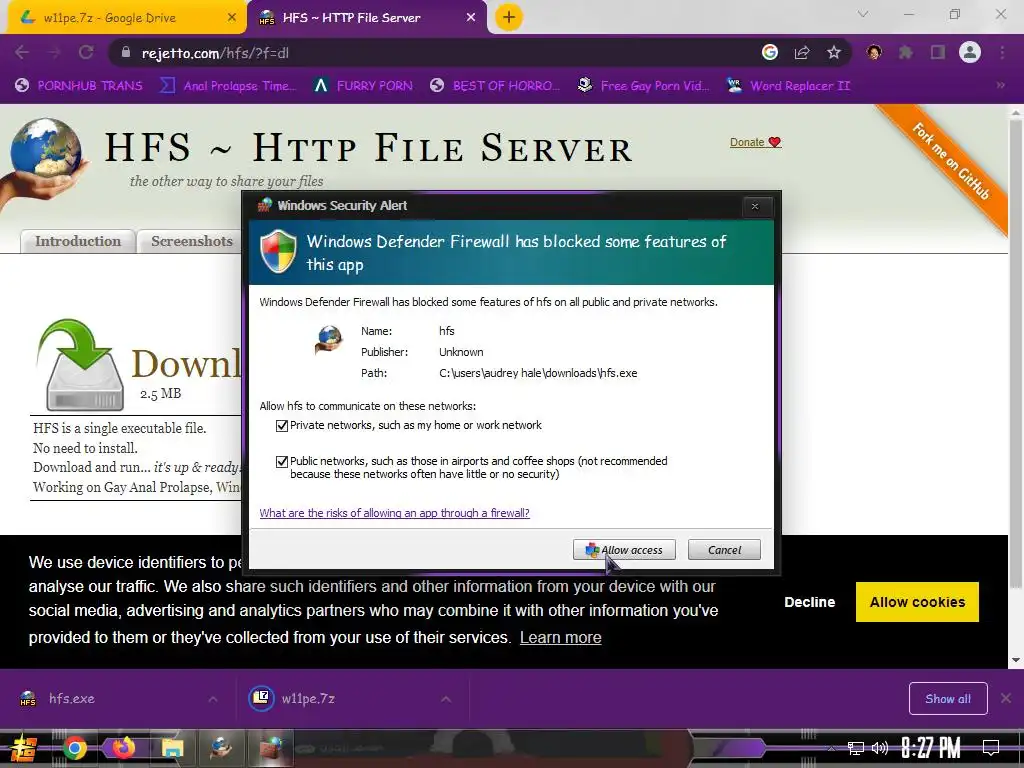Open Firefox from the taskbar
Viewport: 1024px width, 768px height.
click(x=123, y=748)
